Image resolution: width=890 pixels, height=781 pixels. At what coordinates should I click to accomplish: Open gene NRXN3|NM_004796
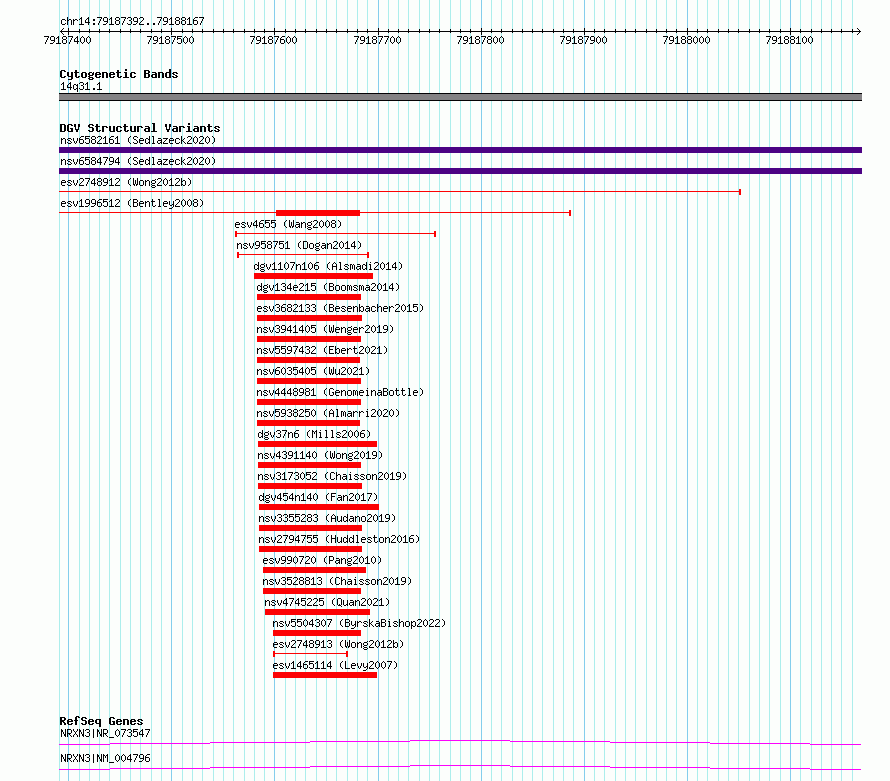(x=105, y=758)
